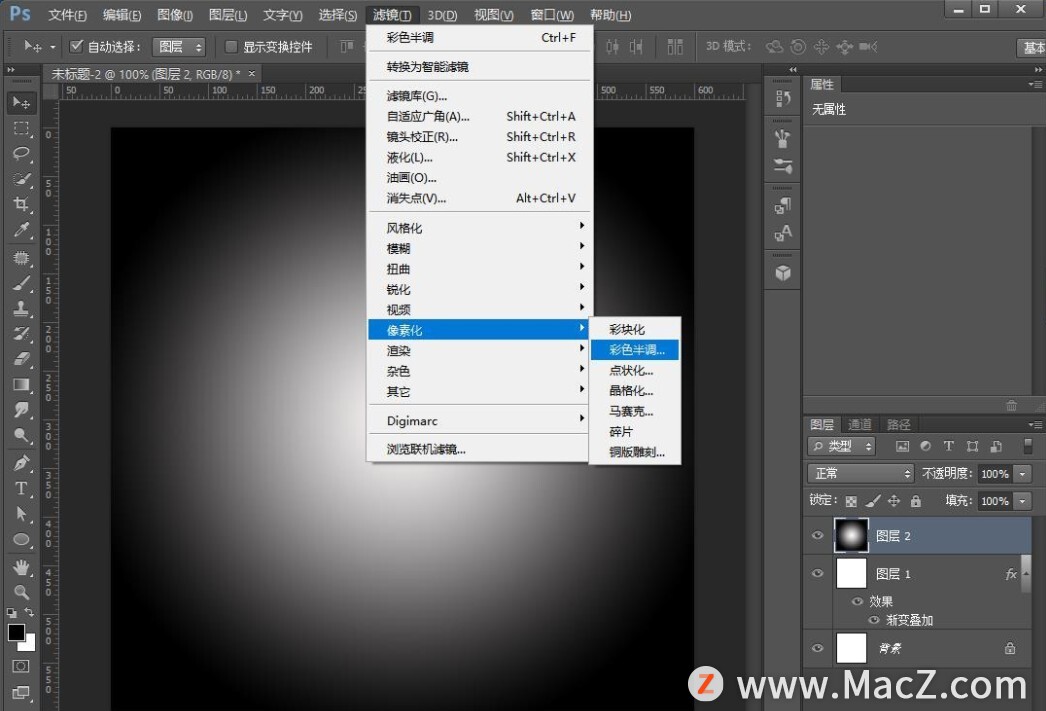Open the 基本 workspace switcher
1046x711 pixels.
point(1031,47)
